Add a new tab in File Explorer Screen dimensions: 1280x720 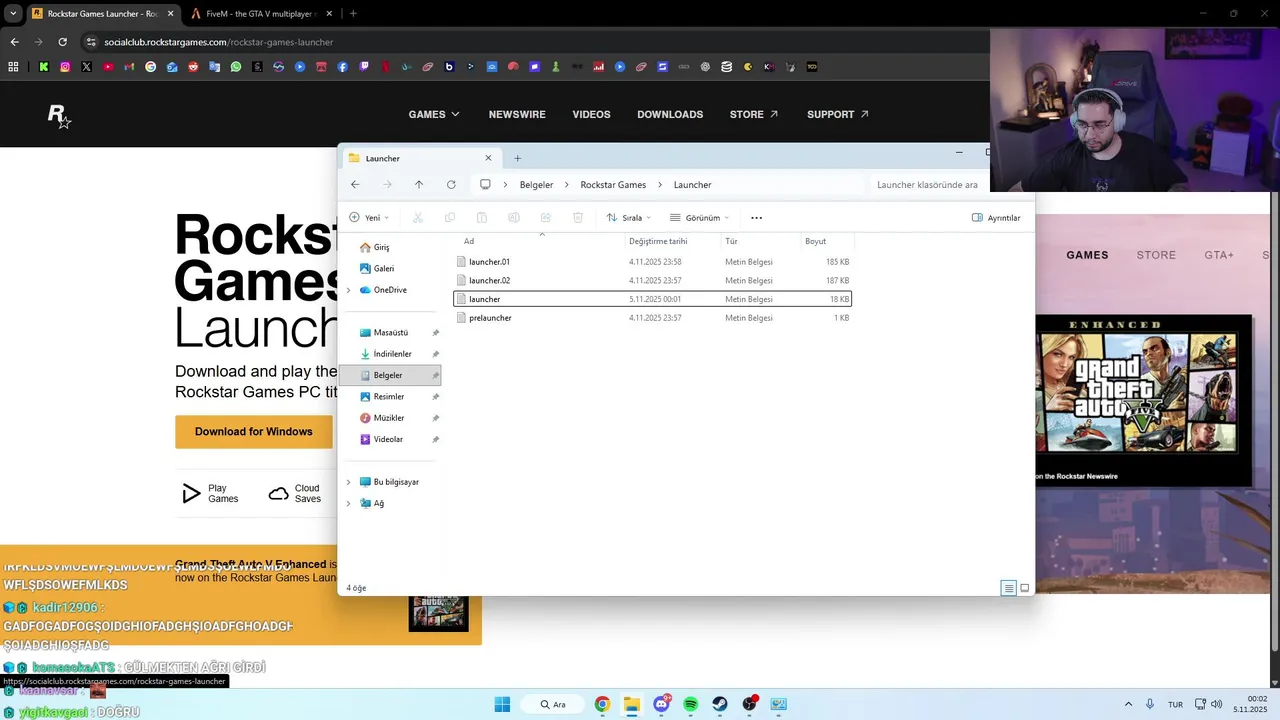click(x=517, y=158)
